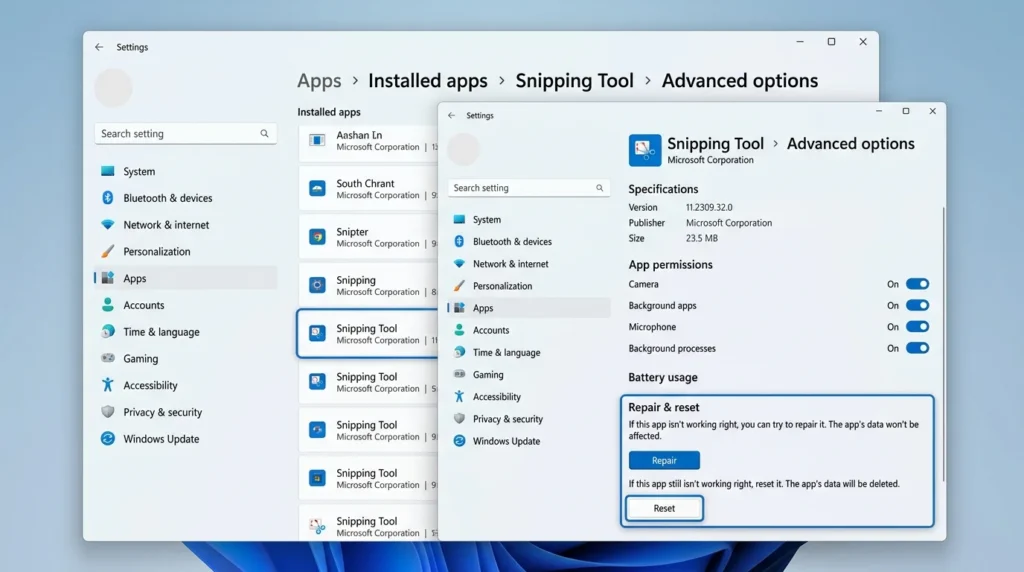Click search magnifier in back window search box
This screenshot has height=572, width=1024.
[x=264, y=134]
